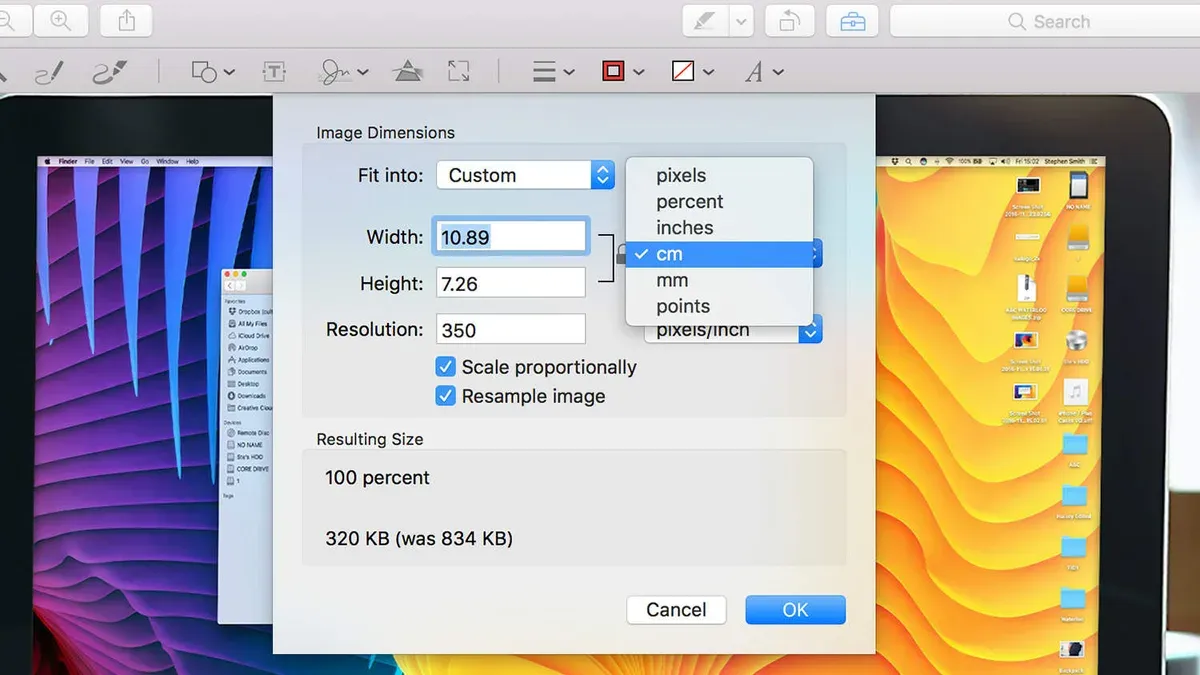Open the Fill Color picker swatch
Screen dimensions: 1200x675
point(692,72)
